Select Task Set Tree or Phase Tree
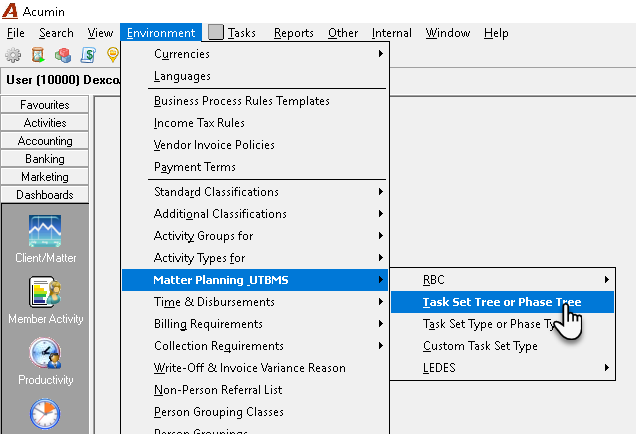This screenshot has width=636, height=434. pyautogui.click(x=503, y=302)
